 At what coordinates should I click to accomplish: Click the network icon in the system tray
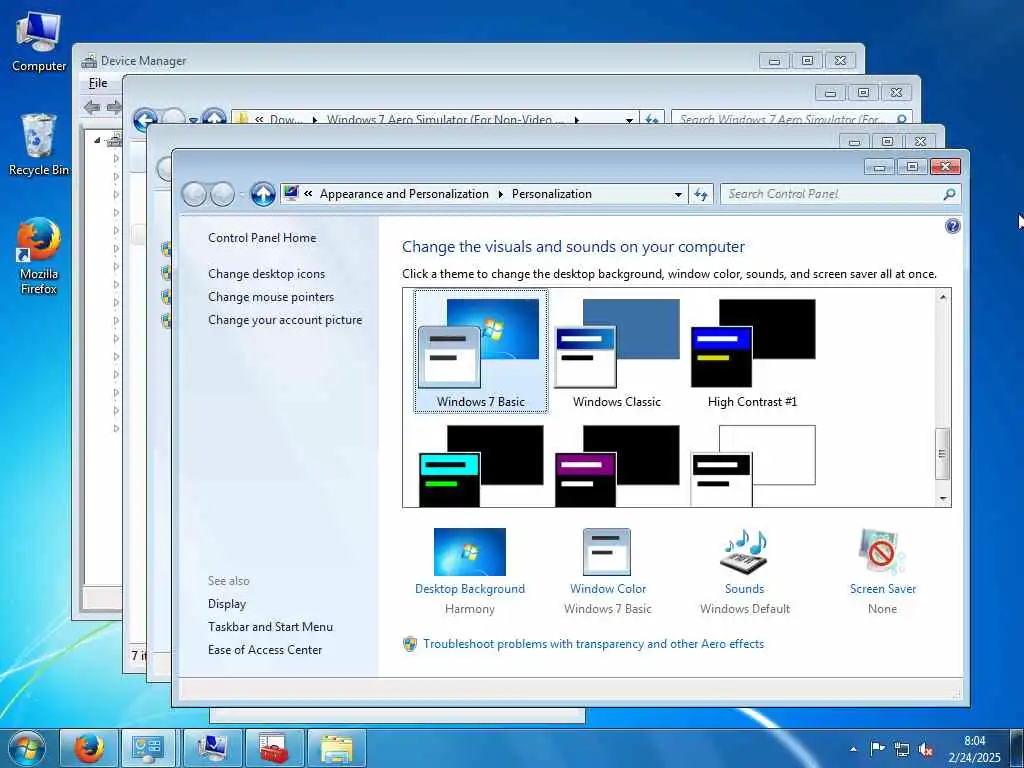point(902,749)
